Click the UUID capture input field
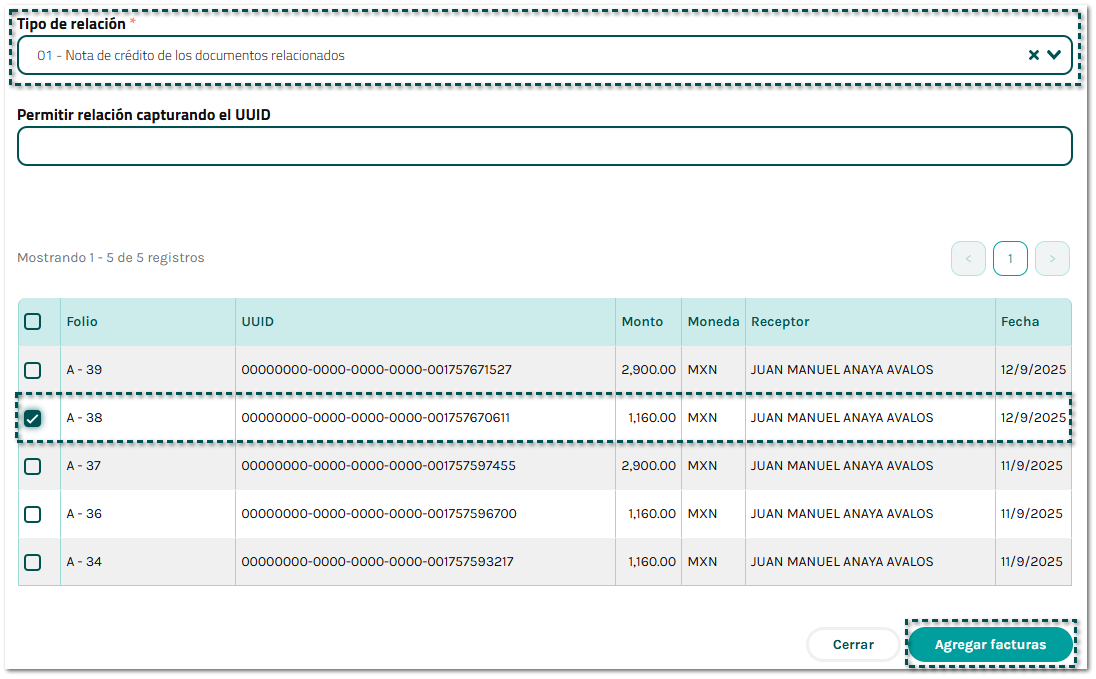1096x679 pixels. click(x=544, y=146)
